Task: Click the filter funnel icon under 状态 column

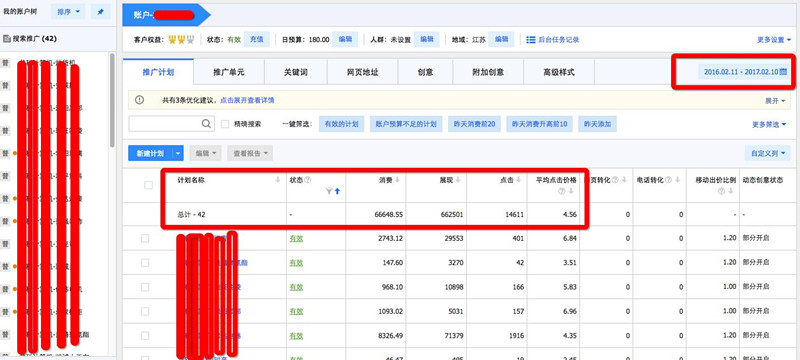Action: (x=329, y=191)
